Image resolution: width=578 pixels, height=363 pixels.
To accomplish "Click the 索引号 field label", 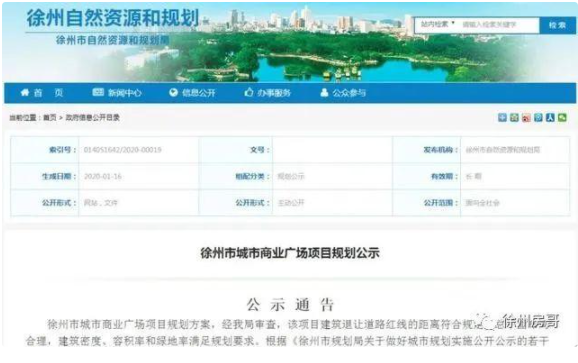I will pyautogui.click(x=63, y=150).
